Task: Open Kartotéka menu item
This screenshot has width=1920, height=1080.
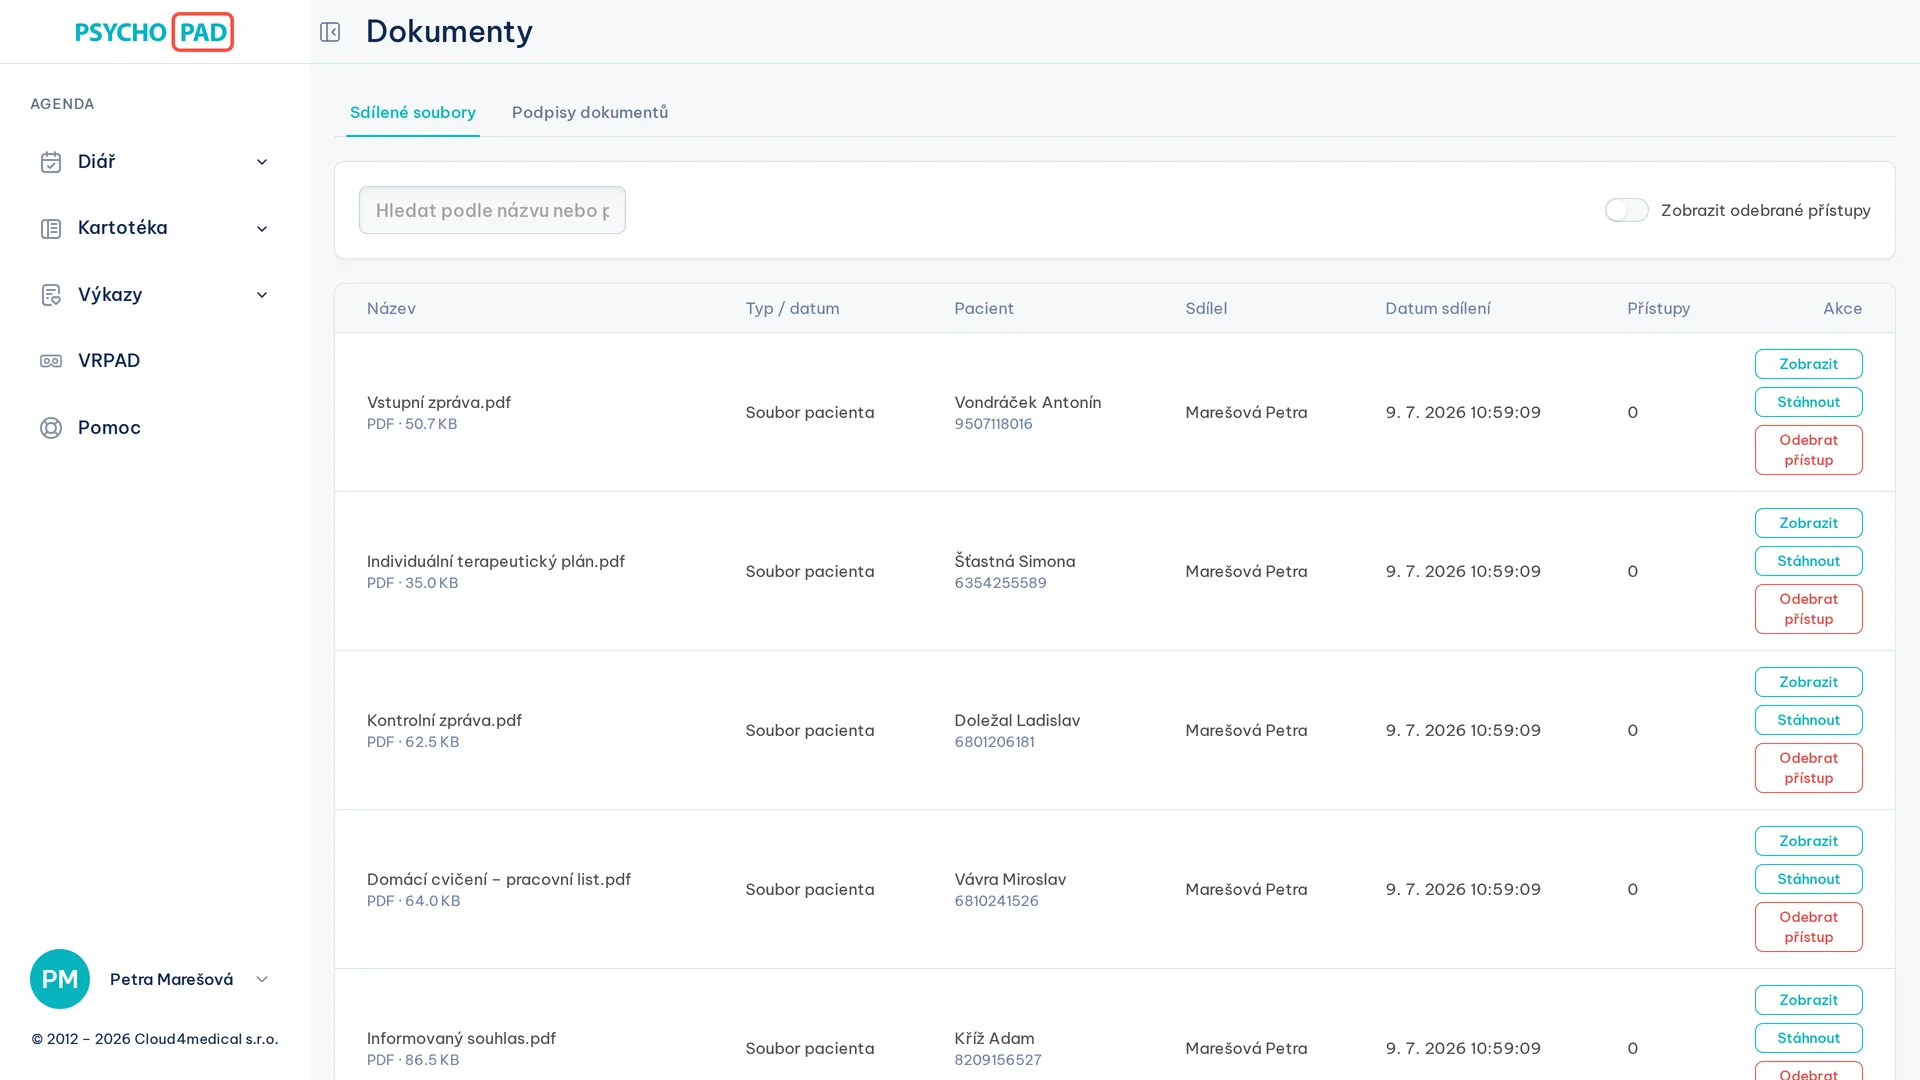Action: coord(155,228)
